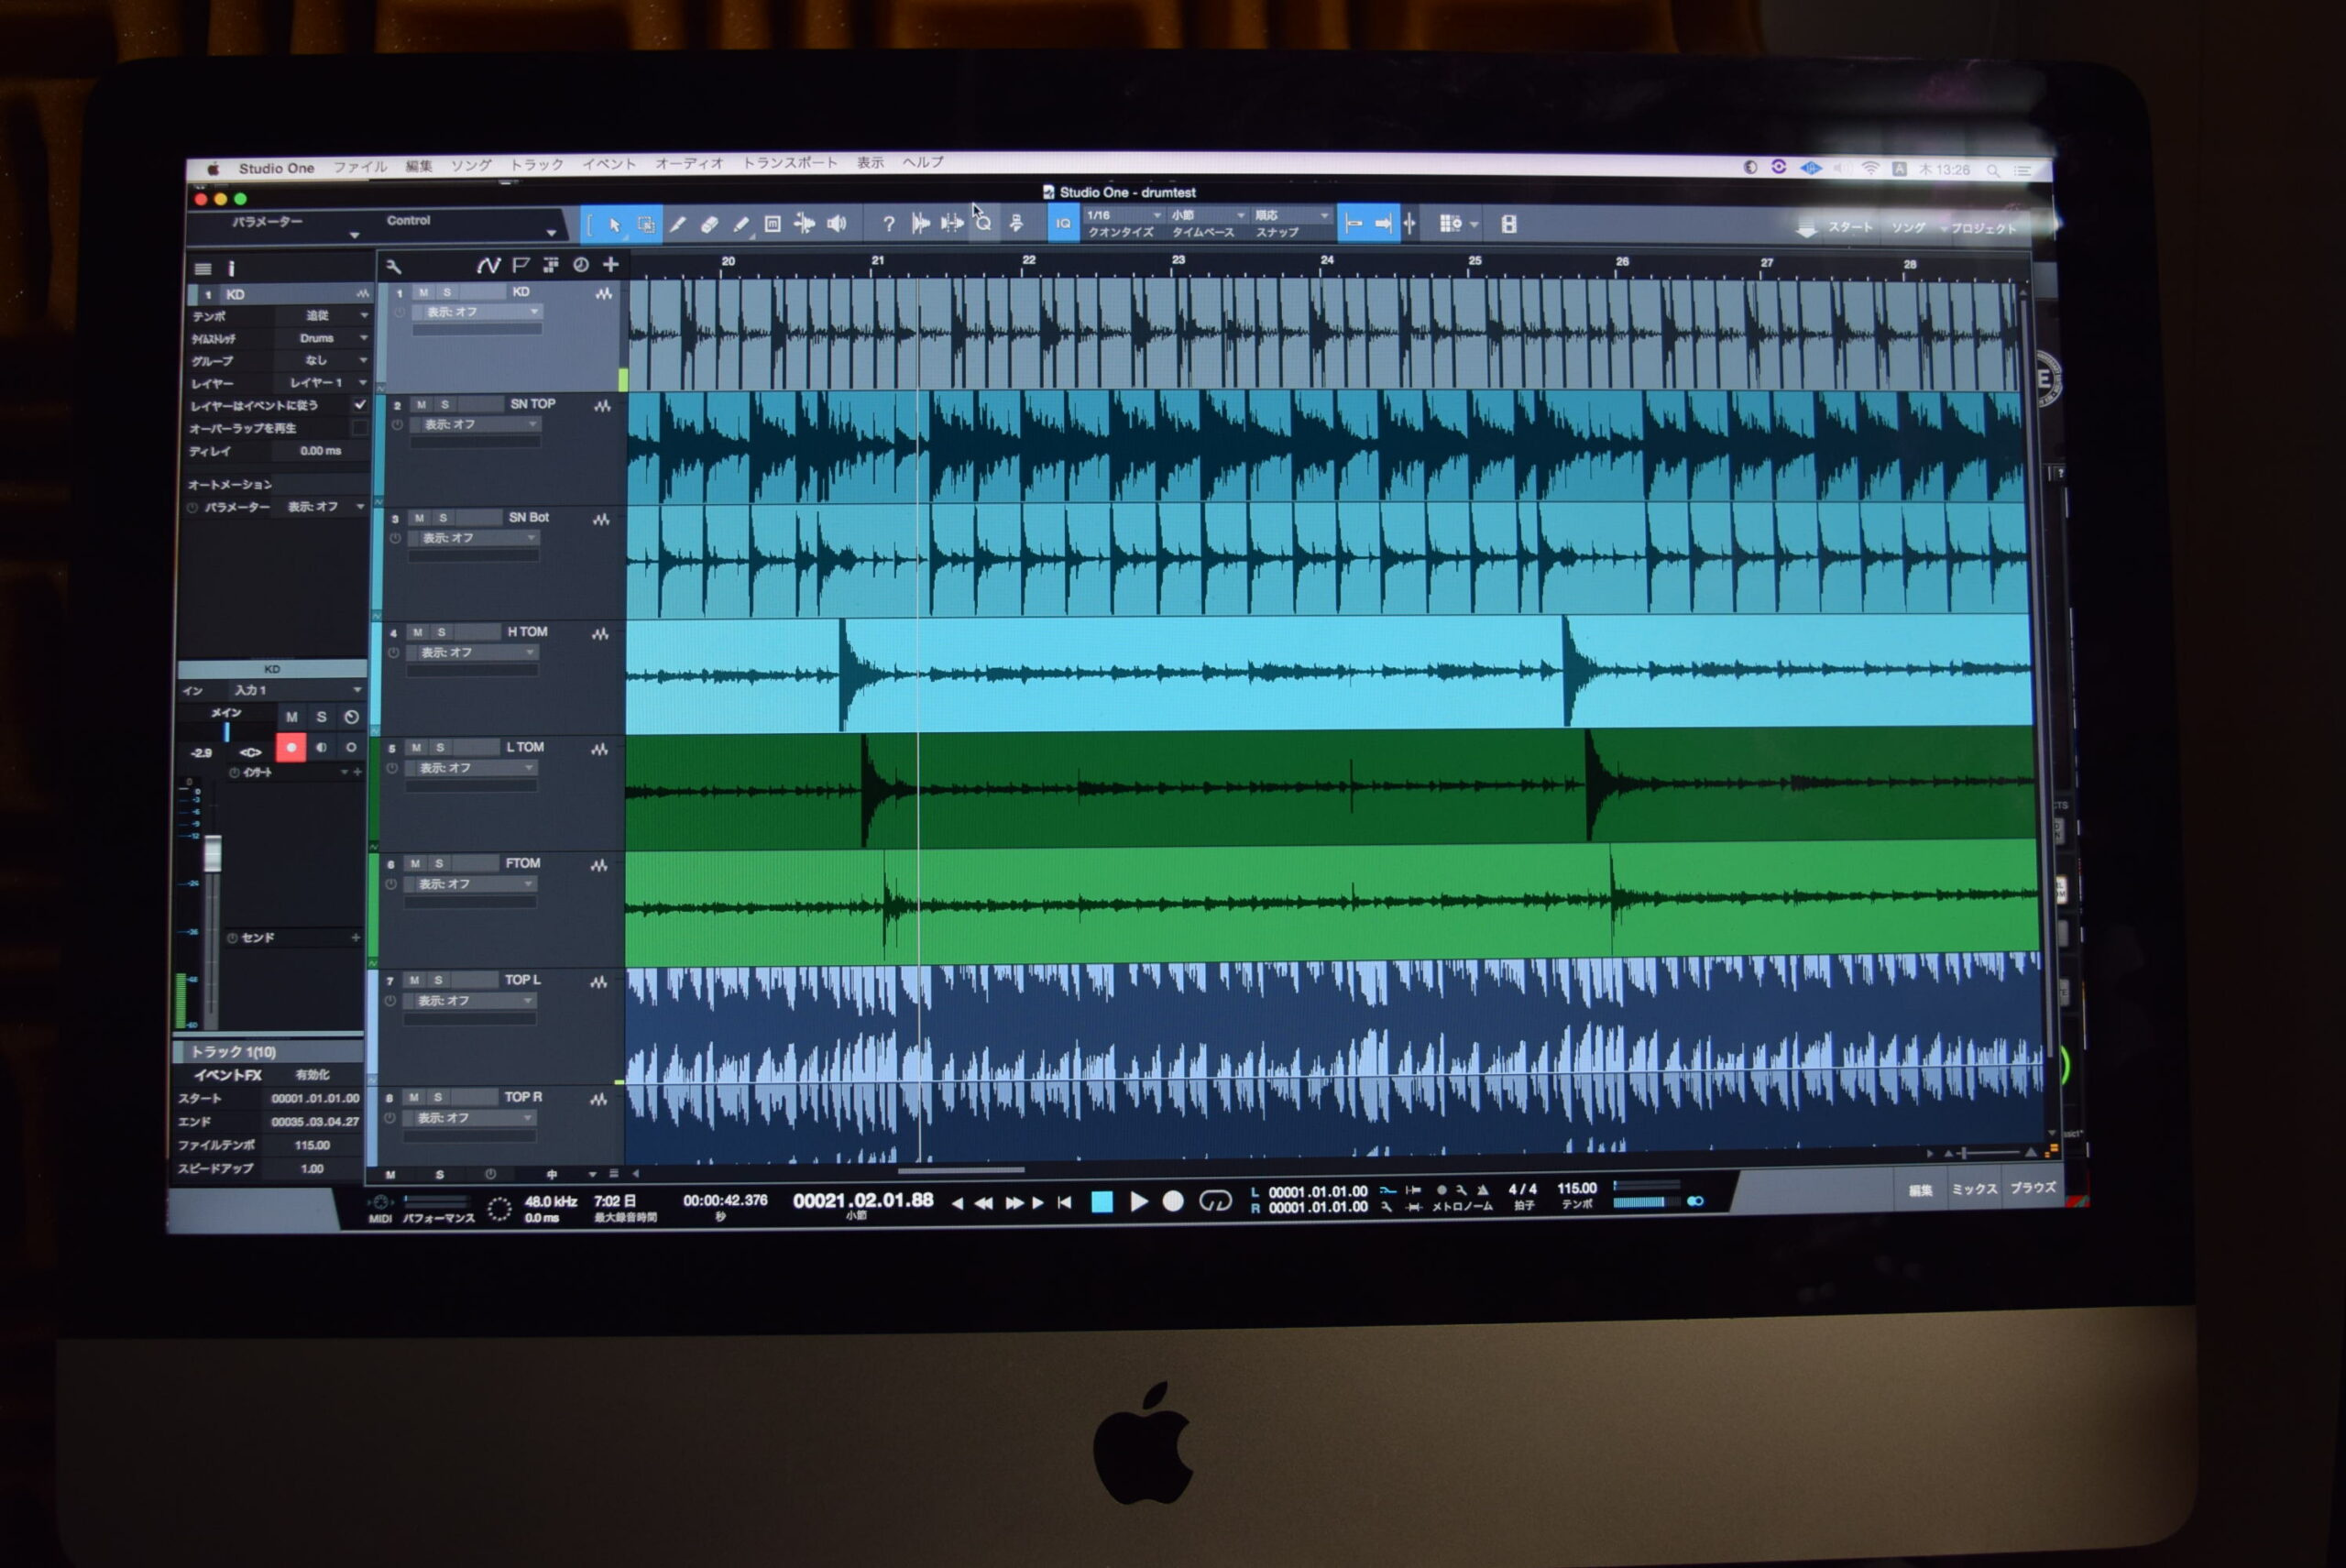Click the 115.00 tempo field
Screen dimensions: 2346x1568
coord(1577,1189)
